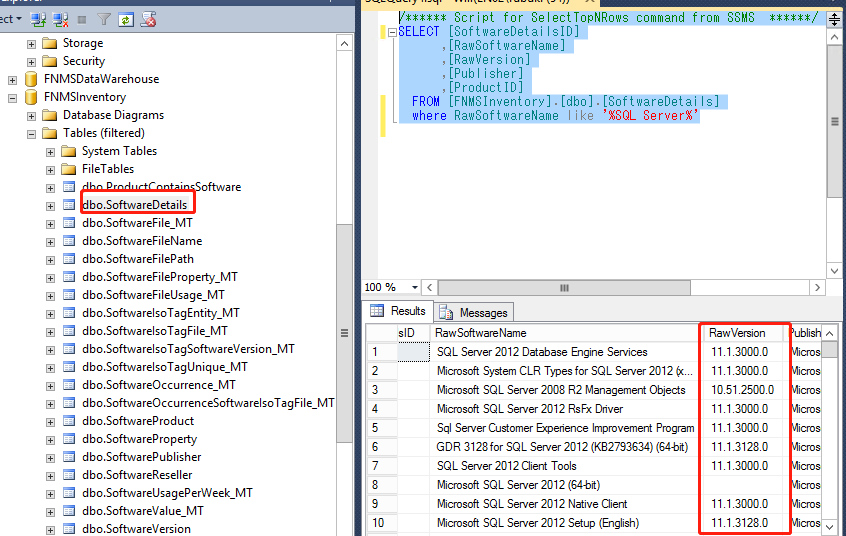This screenshot has height=536, width=846.
Task: Click the RawVersion column header
Action: 743,333
